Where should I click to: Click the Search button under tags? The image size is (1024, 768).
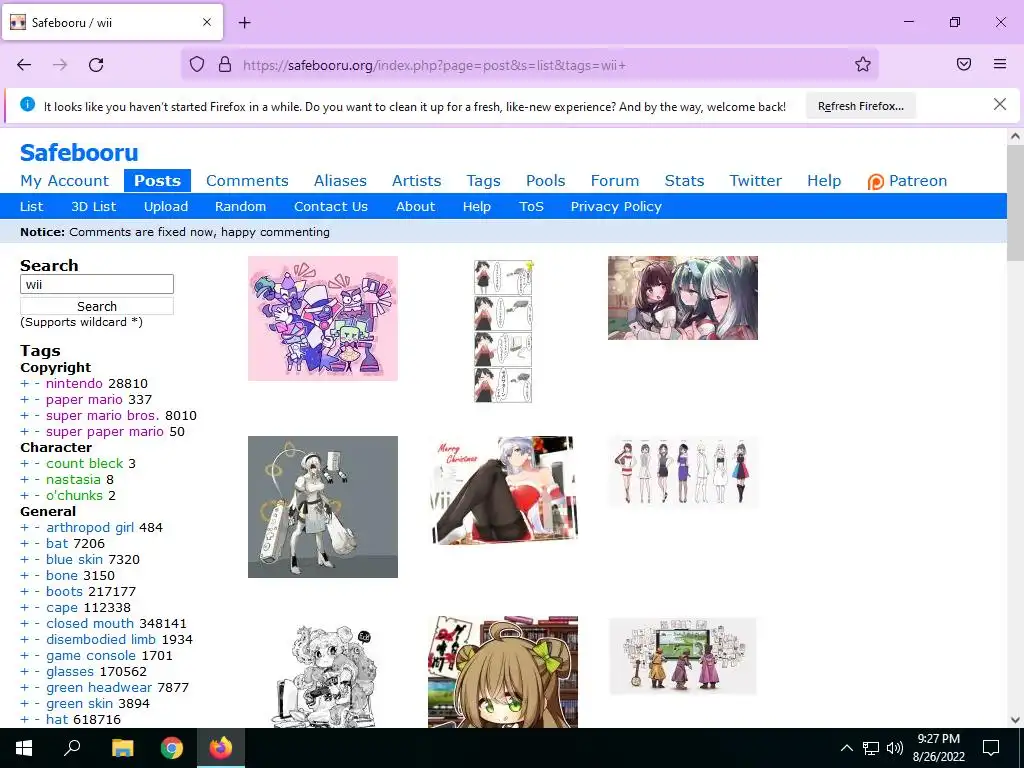click(97, 306)
